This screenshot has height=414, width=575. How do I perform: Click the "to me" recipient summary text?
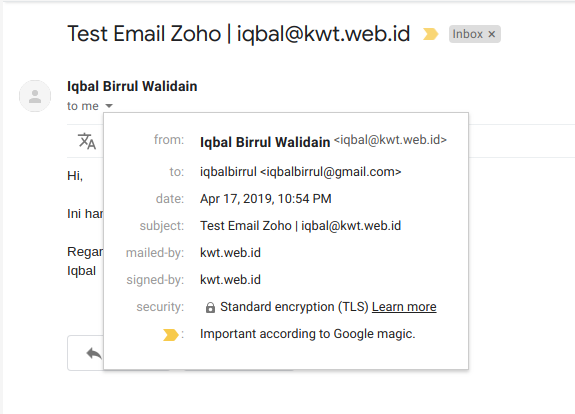(83, 106)
